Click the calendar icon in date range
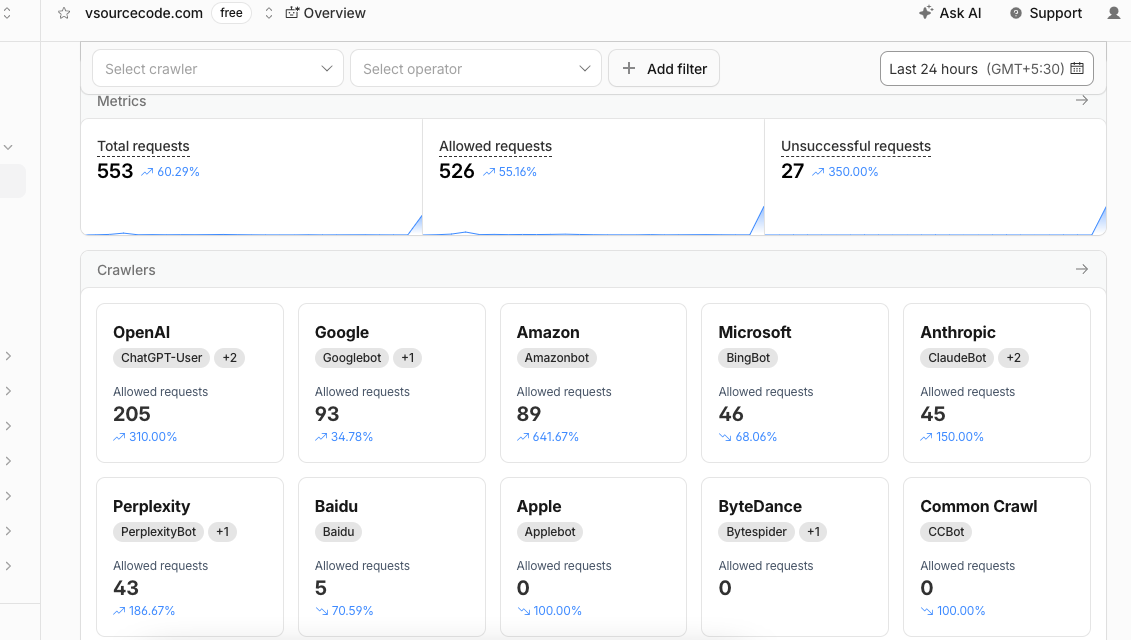 coord(1077,69)
